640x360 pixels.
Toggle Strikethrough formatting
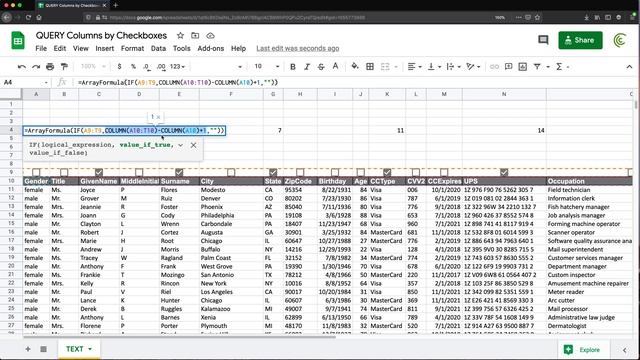point(321,67)
